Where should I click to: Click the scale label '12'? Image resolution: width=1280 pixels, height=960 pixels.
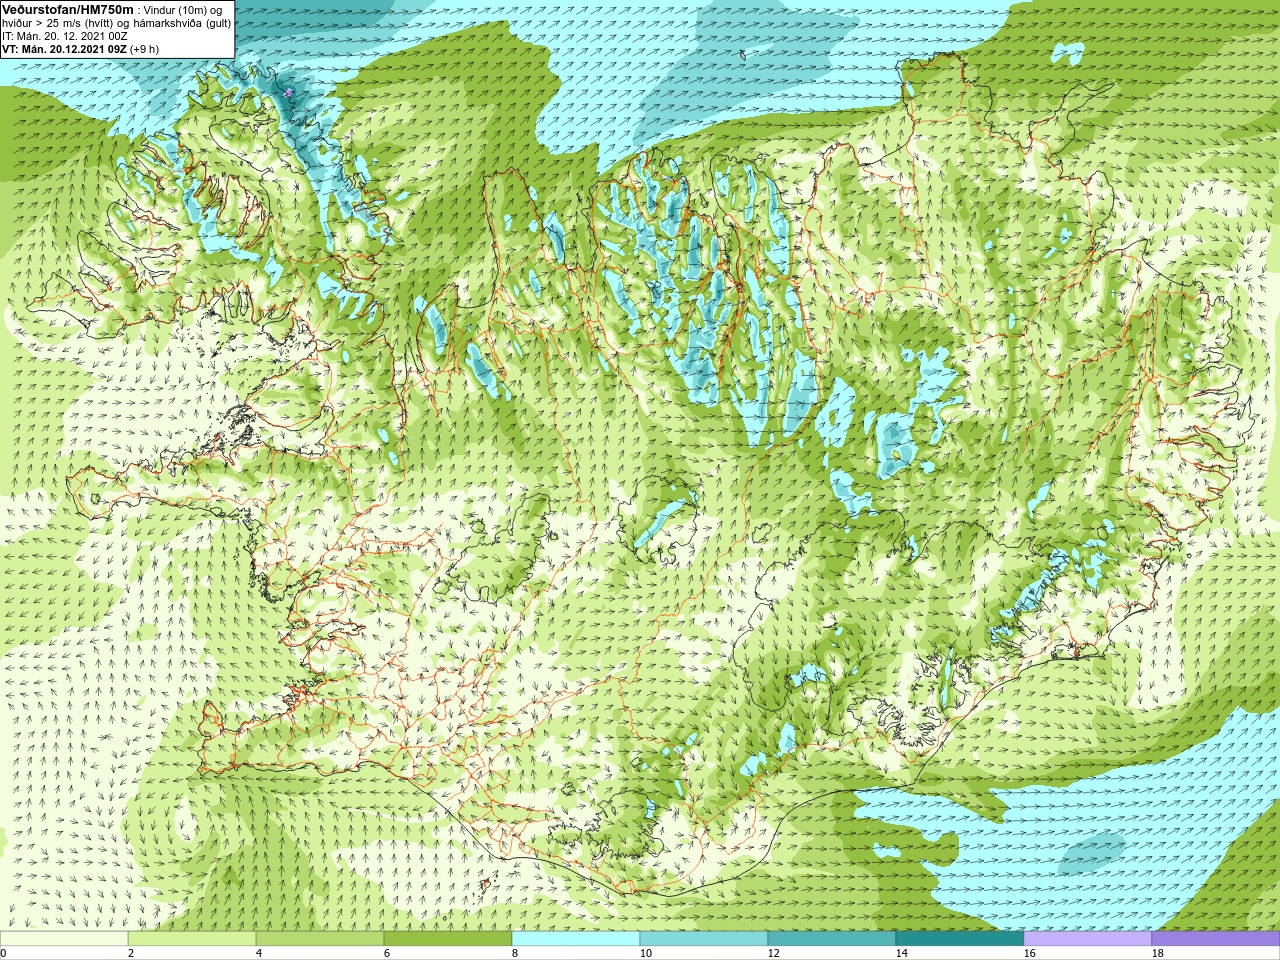point(774,953)
